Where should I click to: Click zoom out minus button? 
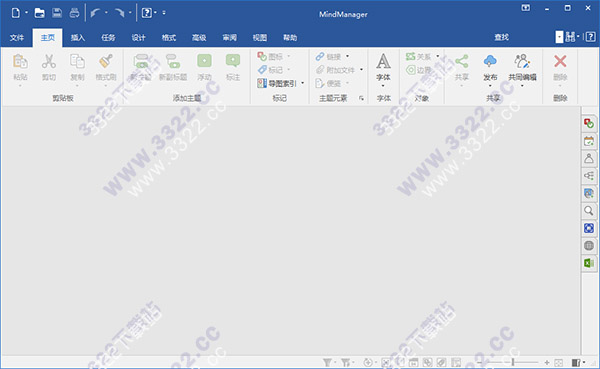pyautogui.click(x=479, y=362)
